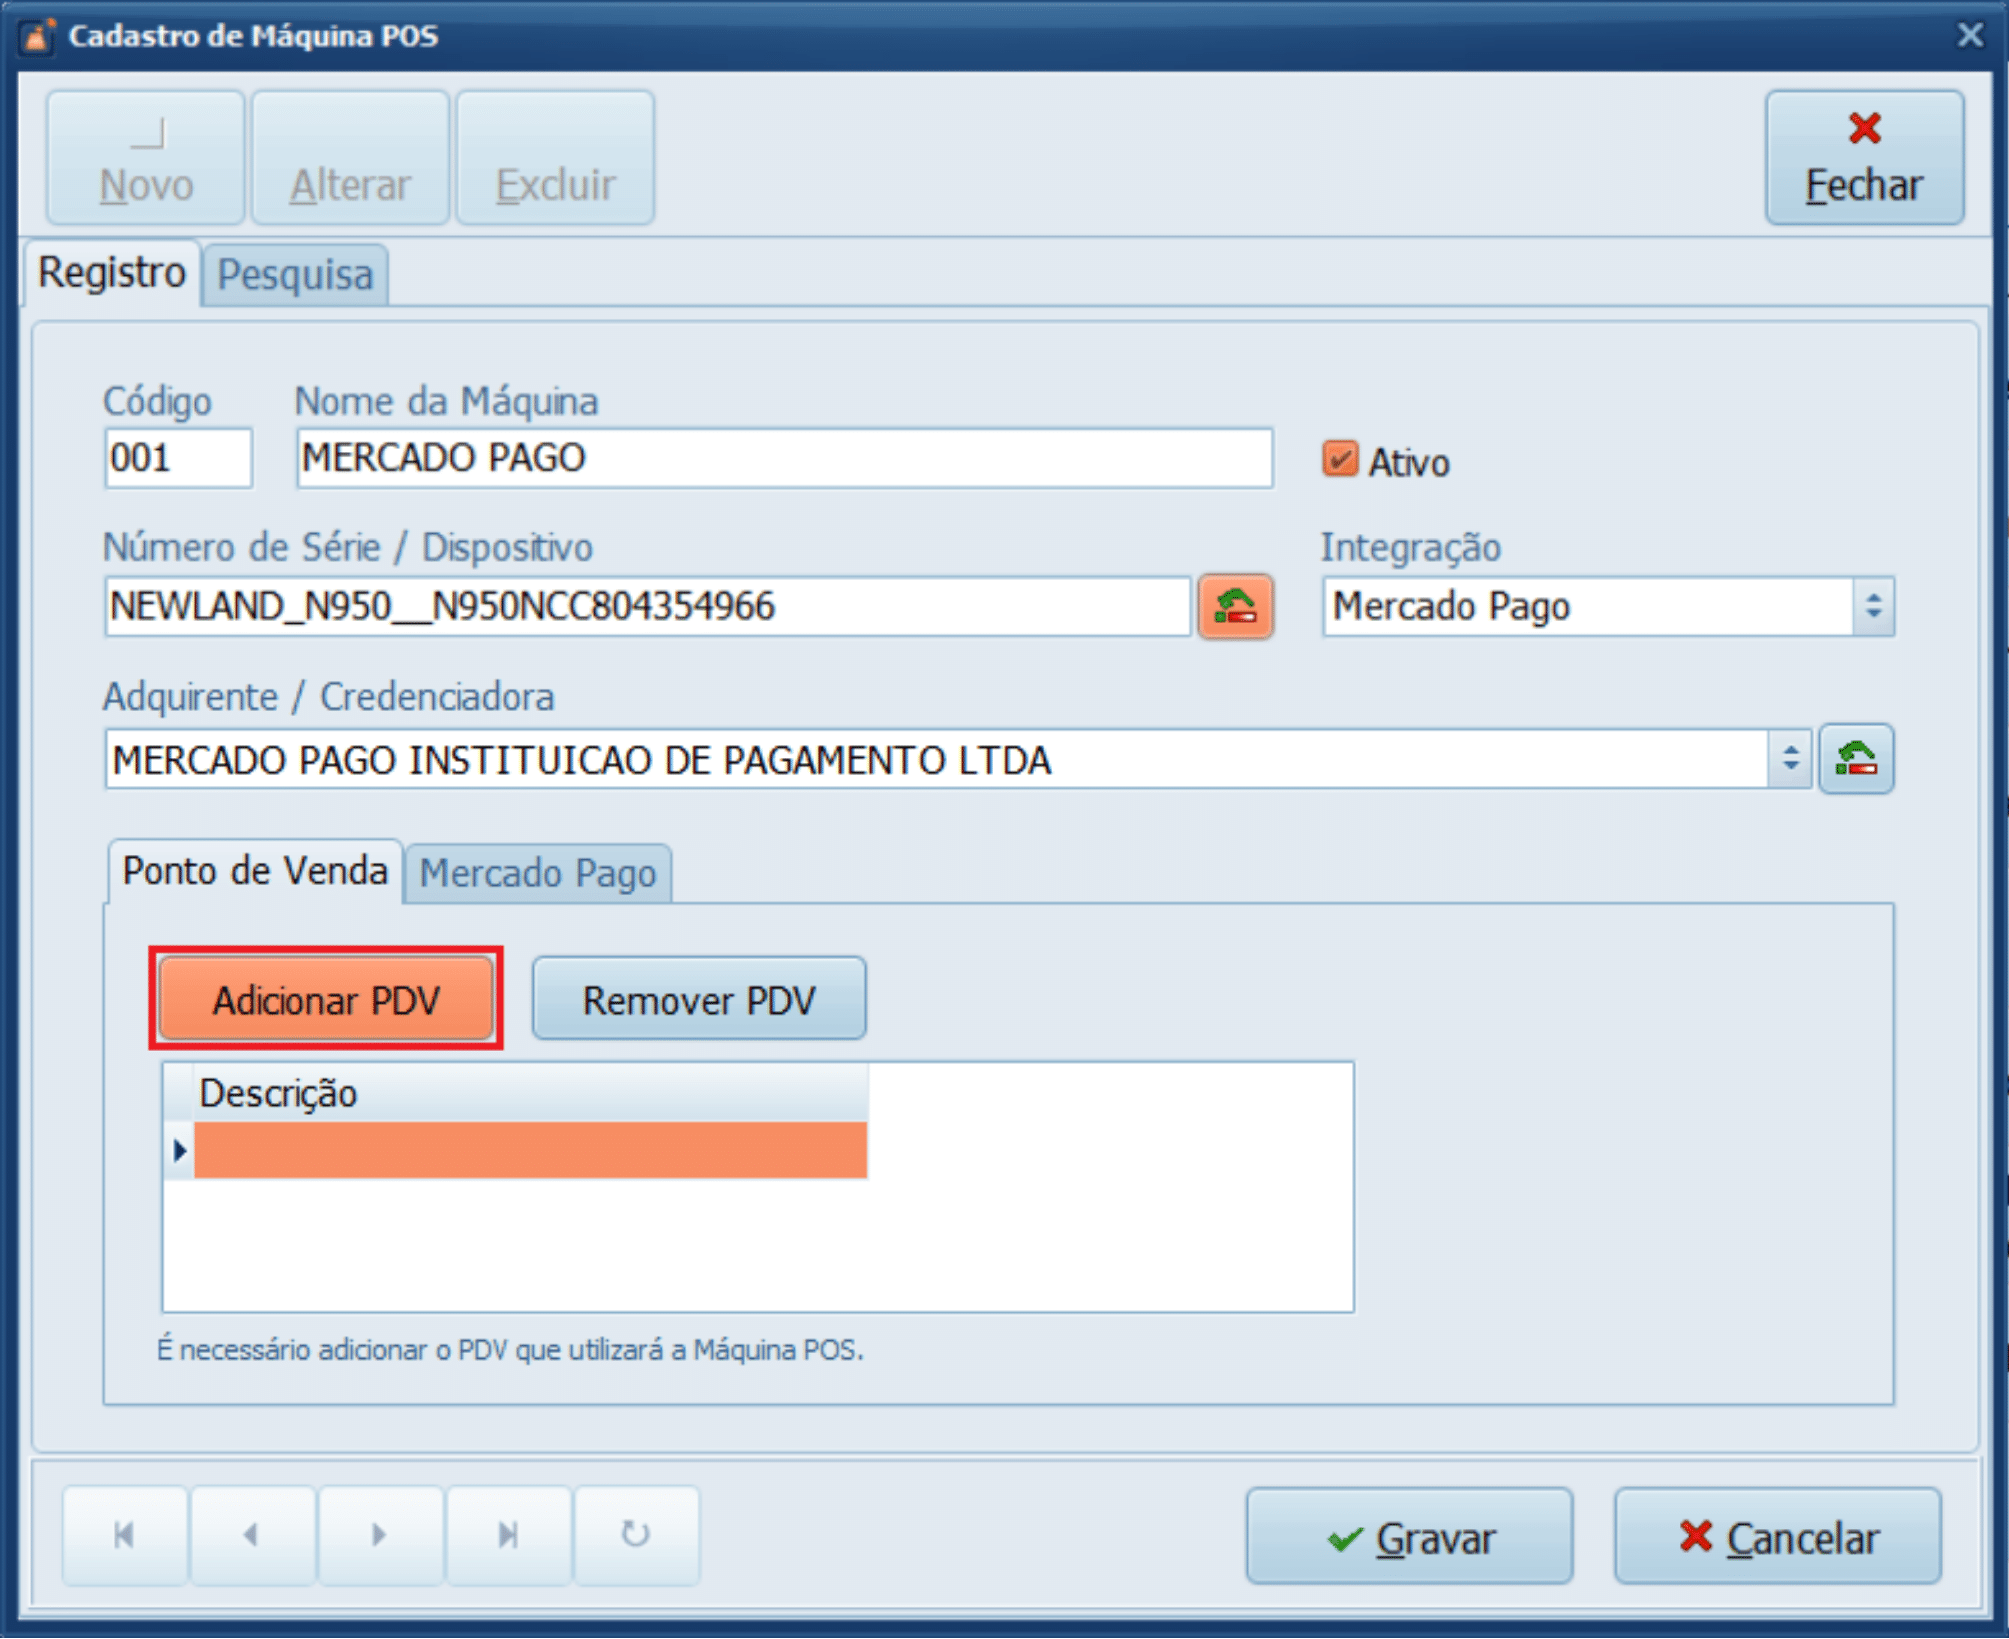2009x1639 pixels.
Task: Open the Mercado Pago sub-tab
Action: [x=537, y=873]
